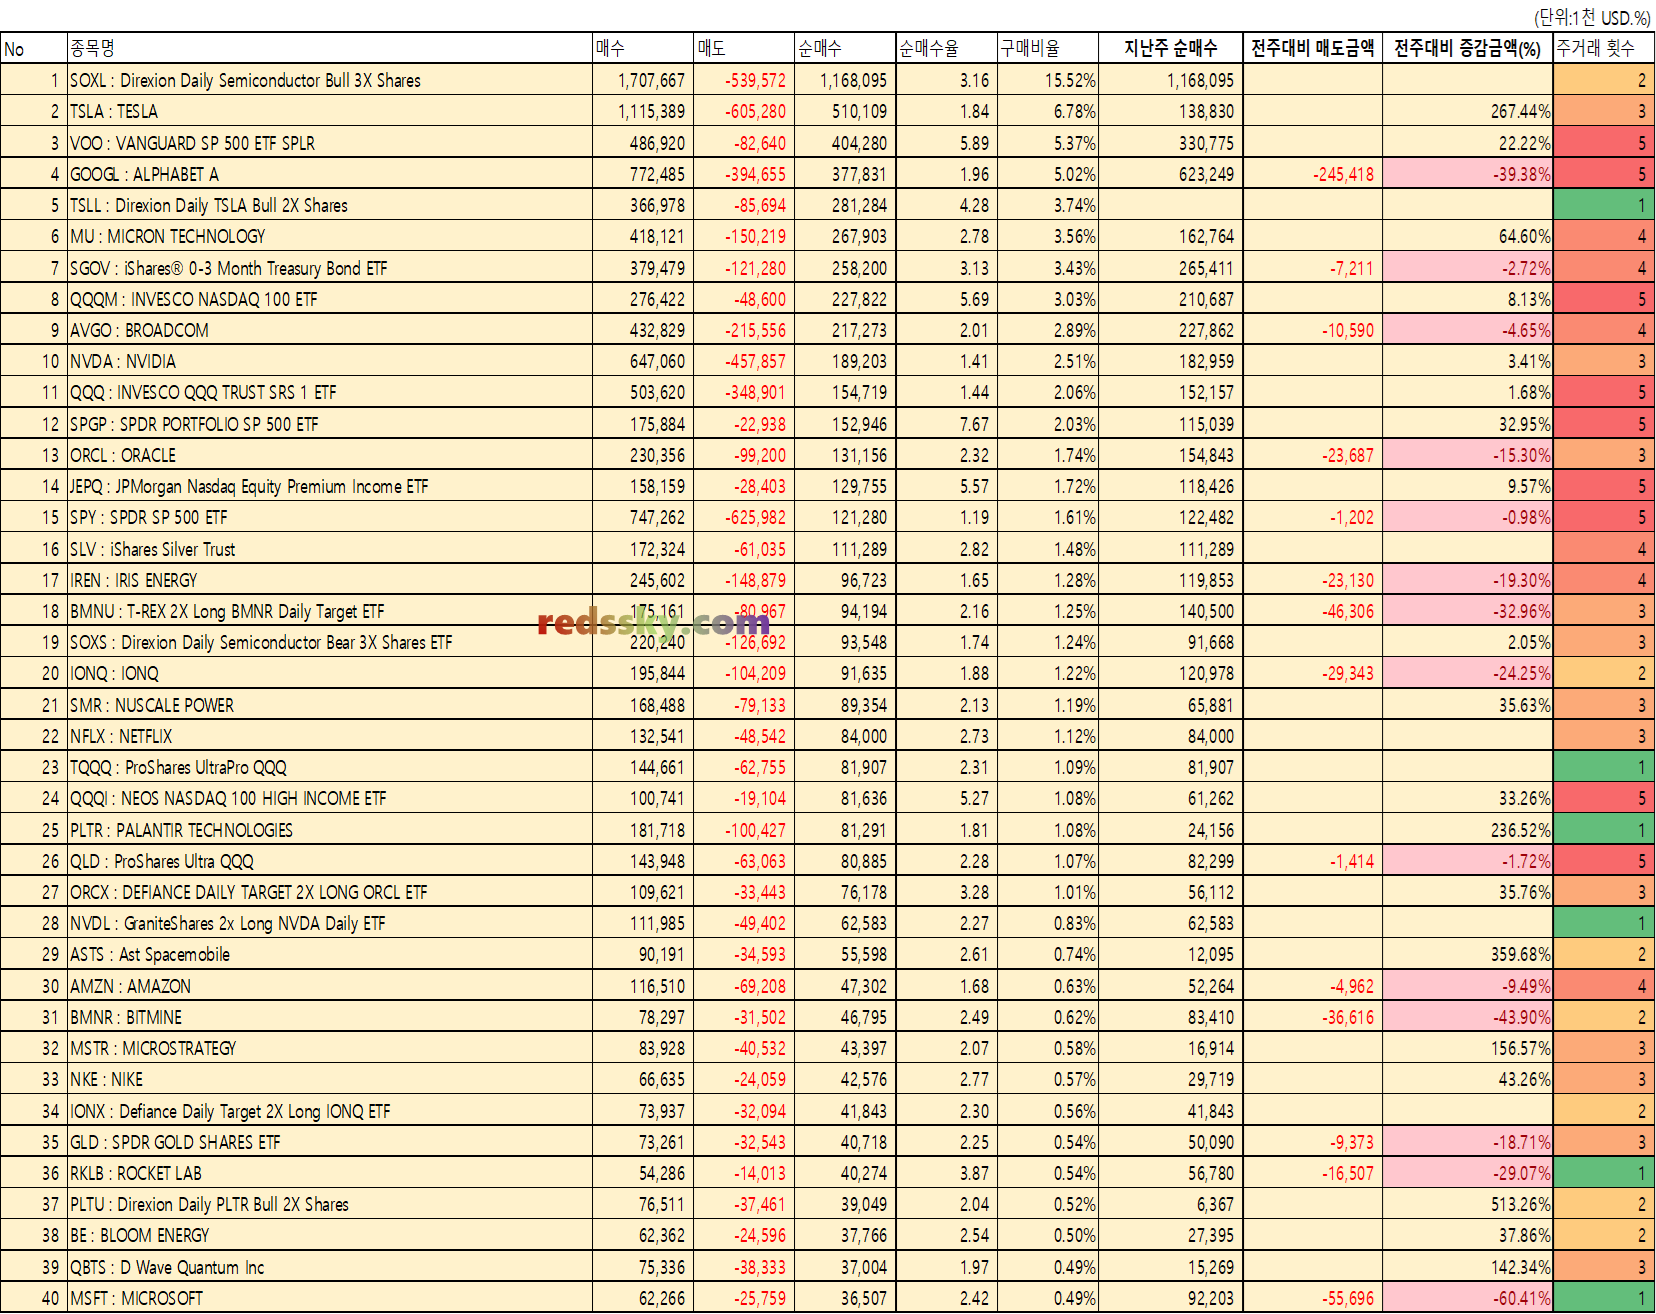Select the TQQQ : ProShares UltraPro QQQ cell
The height and width of the screenshot is (1314, 1656).
coord(330,767)
